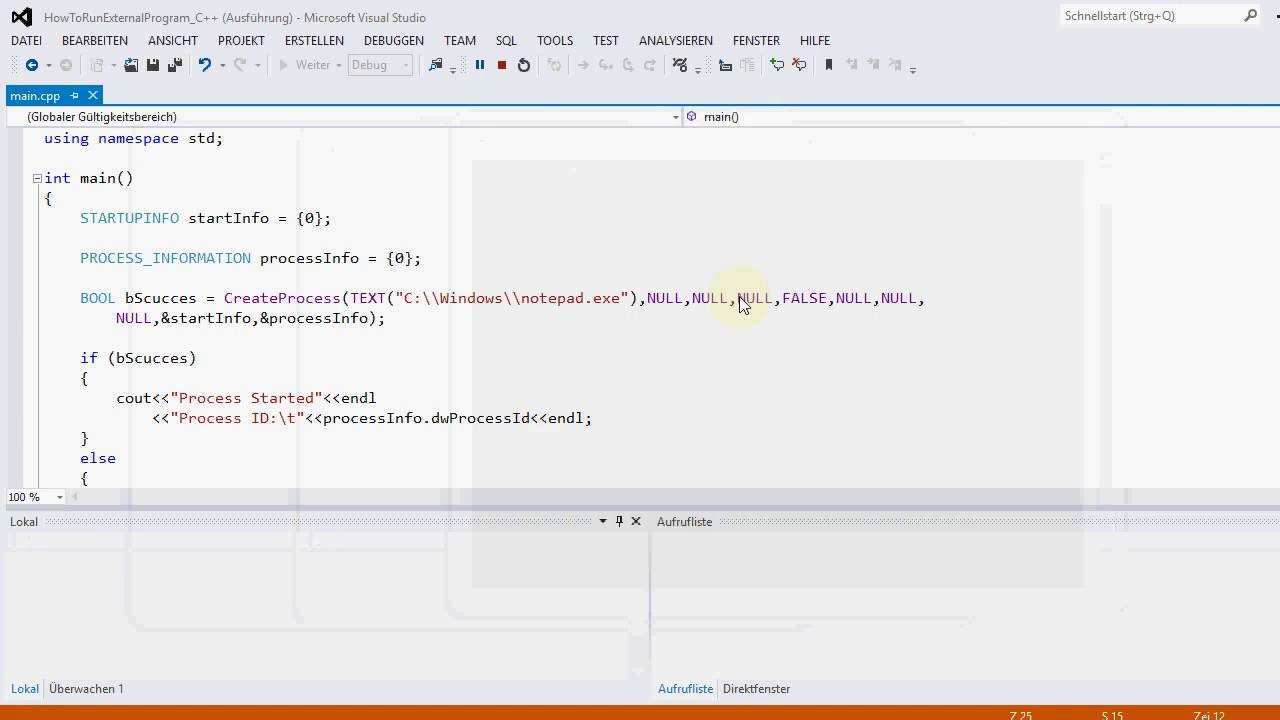The width and height of the screenshot is (1280, 720).
Task: Toggle pin on the main.cpp tab
Action: coord(75,95)
